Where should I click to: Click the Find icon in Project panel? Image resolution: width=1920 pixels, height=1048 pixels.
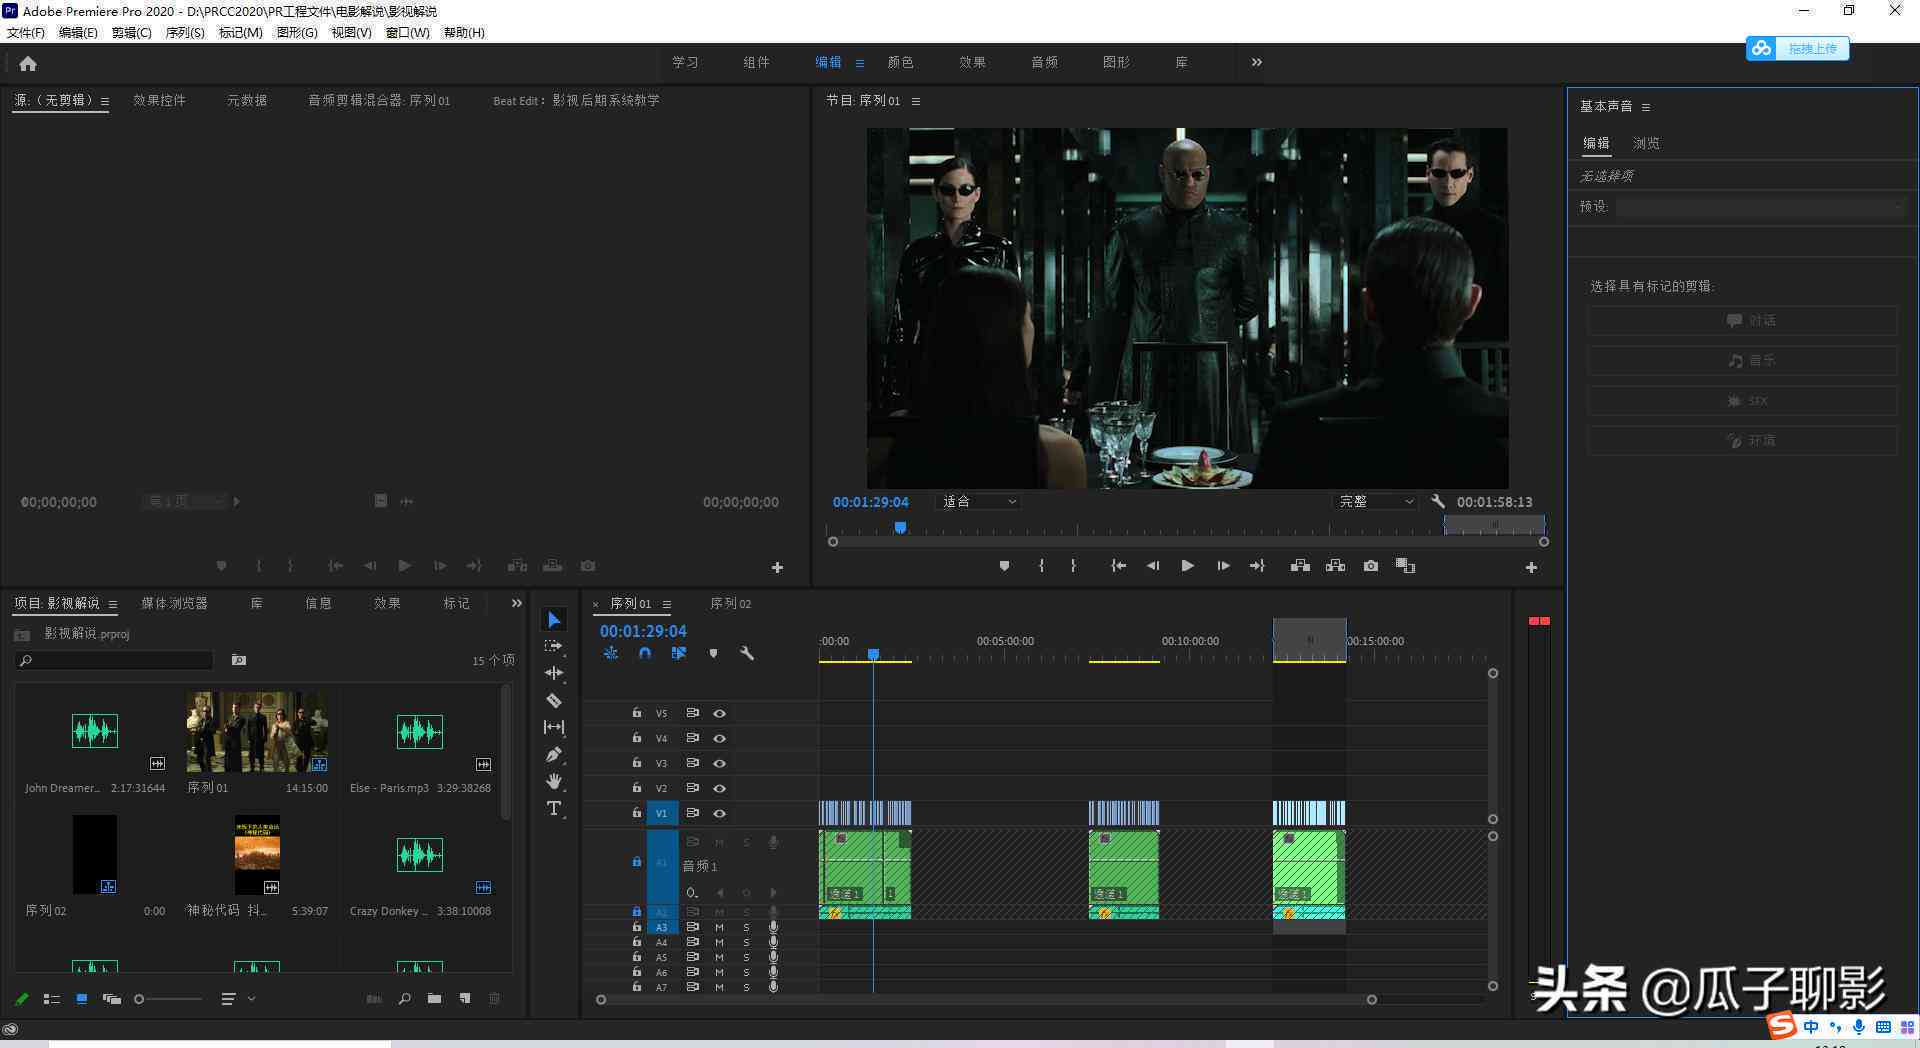click(404, 998)
